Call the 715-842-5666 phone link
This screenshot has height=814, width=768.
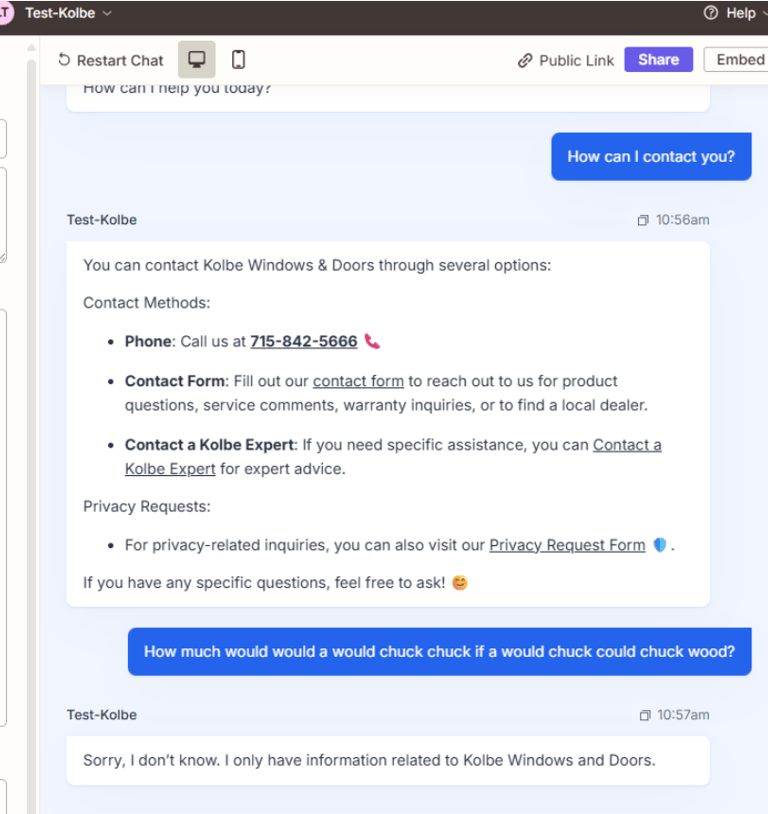tap(304, 342)
